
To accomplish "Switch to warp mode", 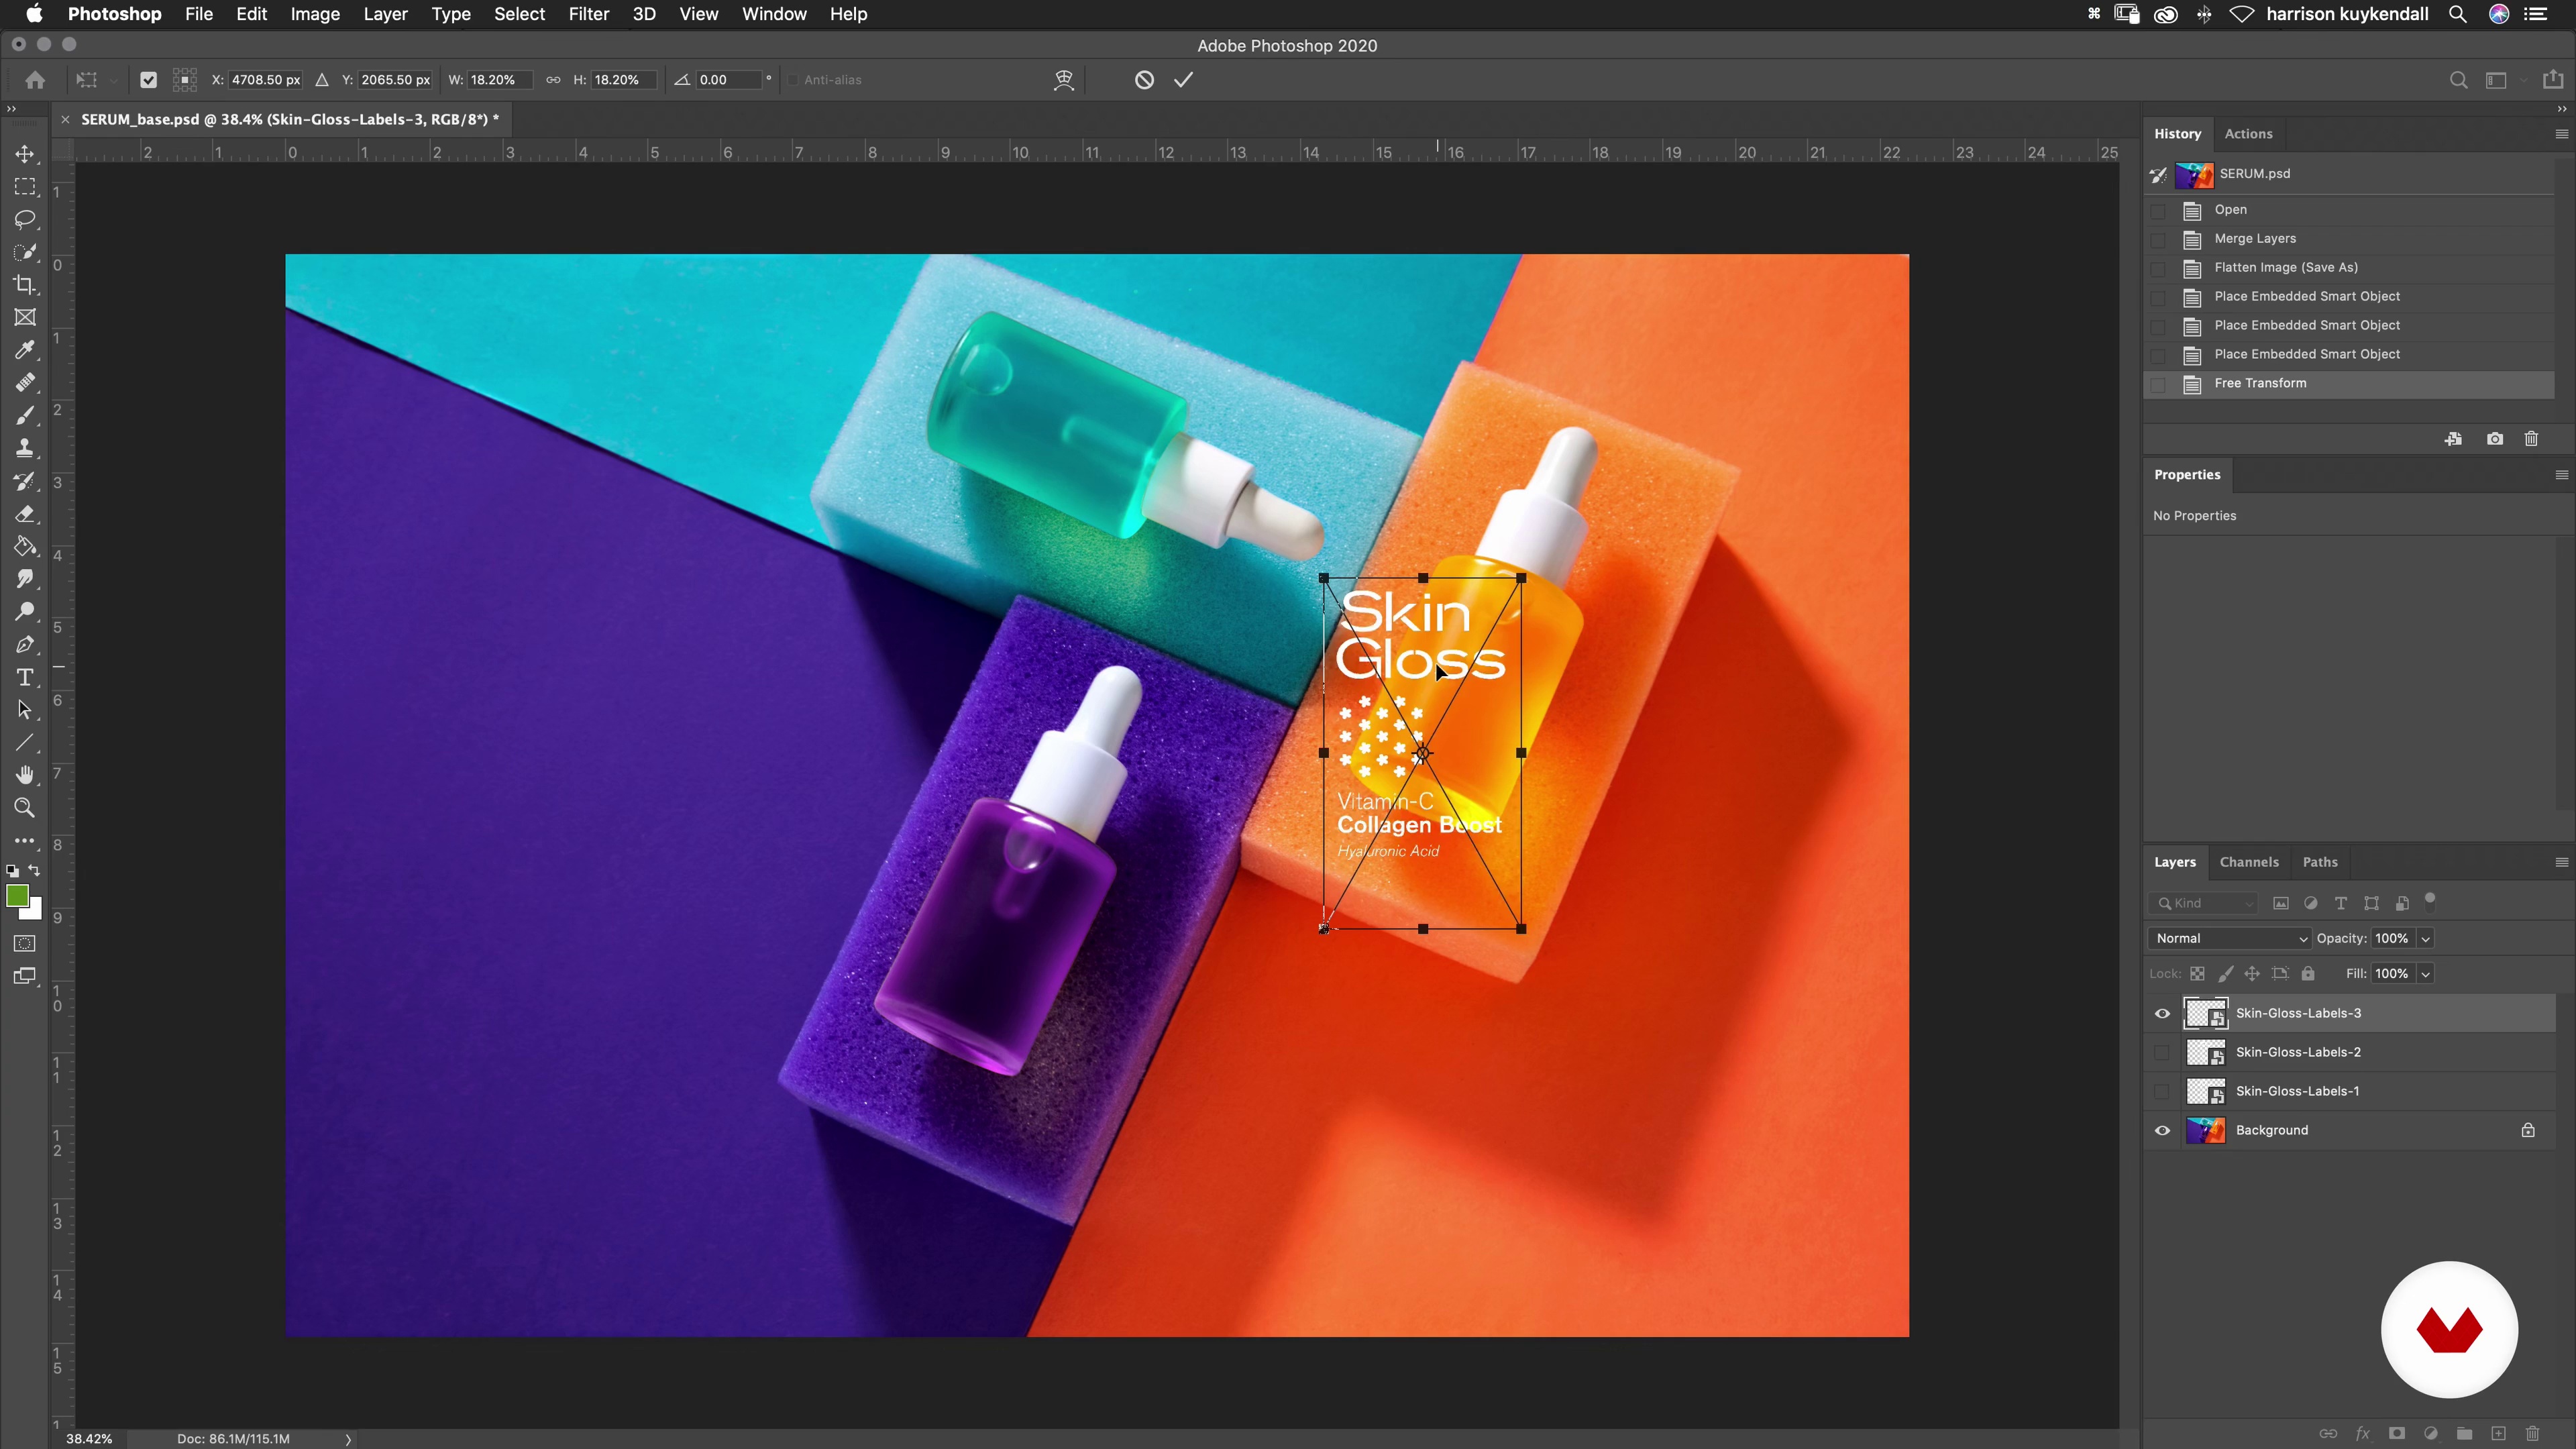I will (x=1064, y=80).
